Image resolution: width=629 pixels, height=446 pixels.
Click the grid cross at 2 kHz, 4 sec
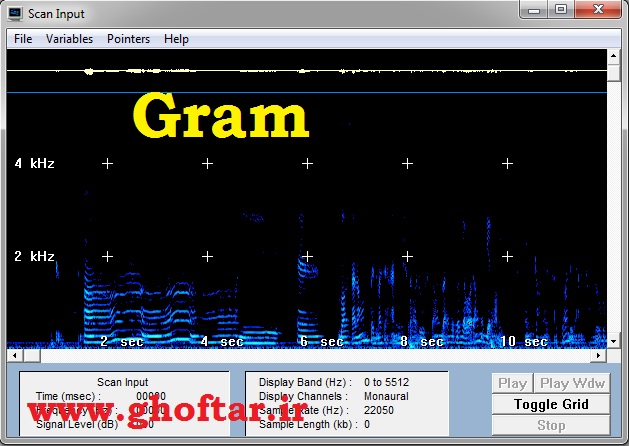(x=207, y=256)
